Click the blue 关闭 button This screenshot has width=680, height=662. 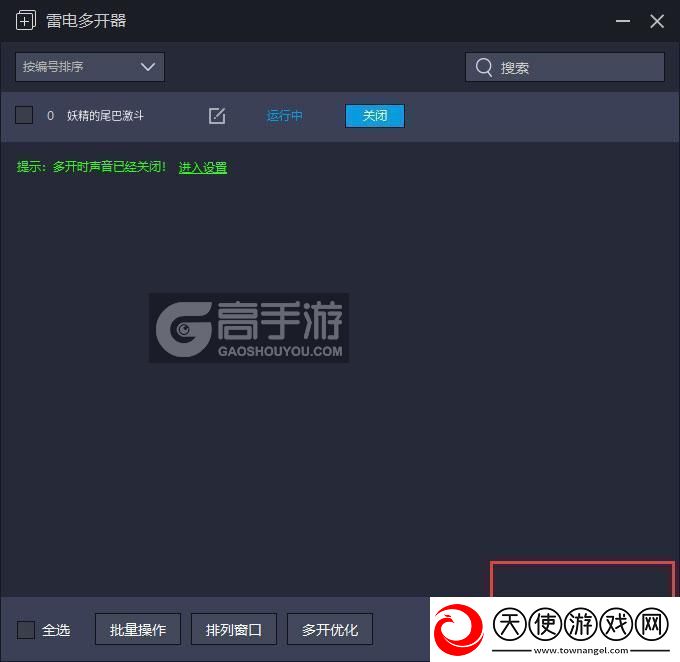375,116
